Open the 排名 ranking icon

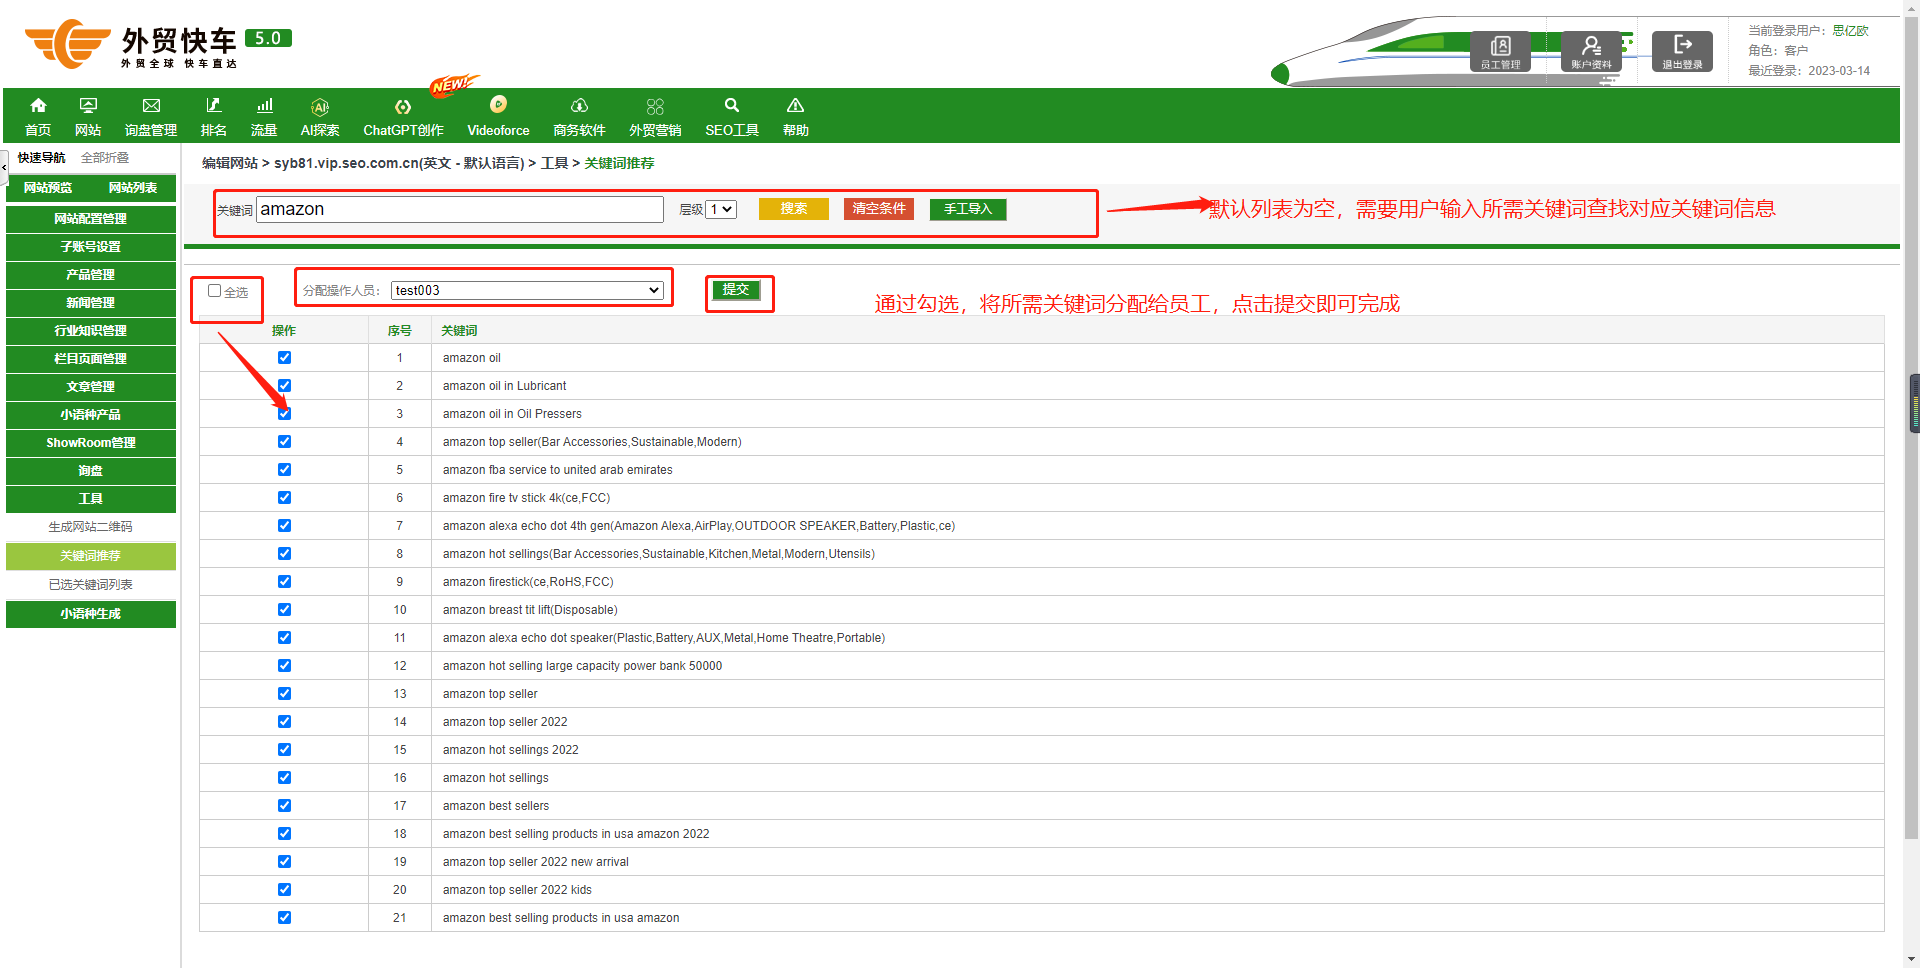[x=213, y=106]
